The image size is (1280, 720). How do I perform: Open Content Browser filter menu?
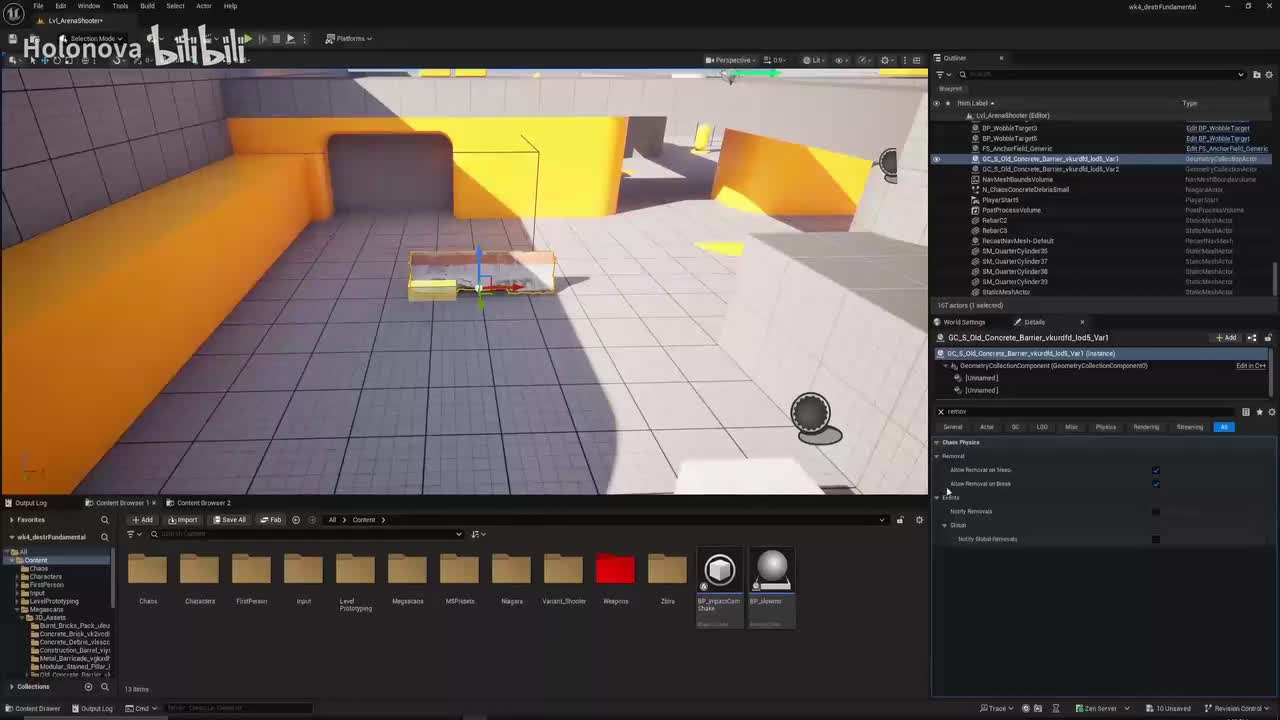[133, 534]
